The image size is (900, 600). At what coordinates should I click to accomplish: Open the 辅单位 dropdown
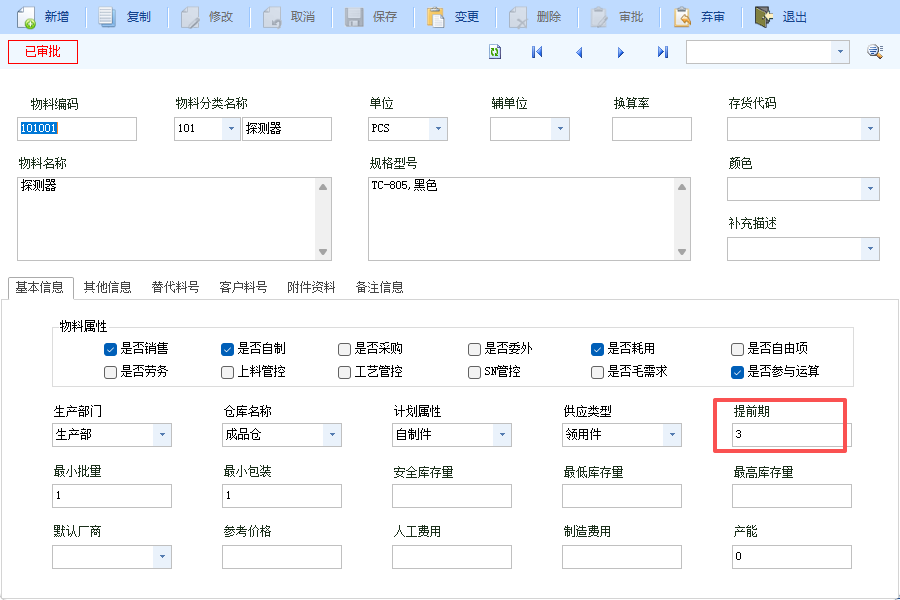[560, 129]
